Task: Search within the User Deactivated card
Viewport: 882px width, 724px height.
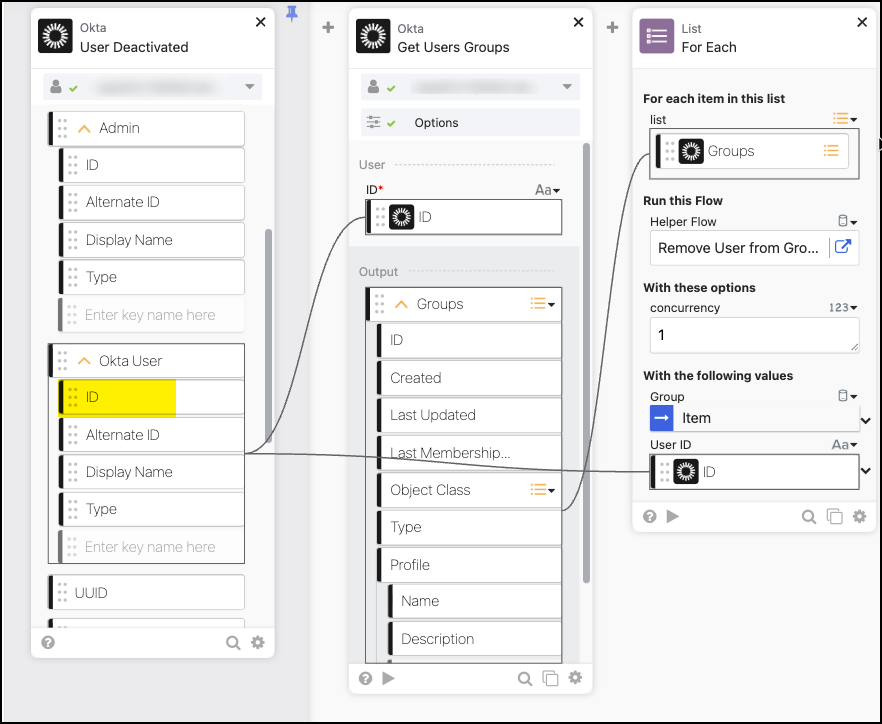Action: point(233,642)
